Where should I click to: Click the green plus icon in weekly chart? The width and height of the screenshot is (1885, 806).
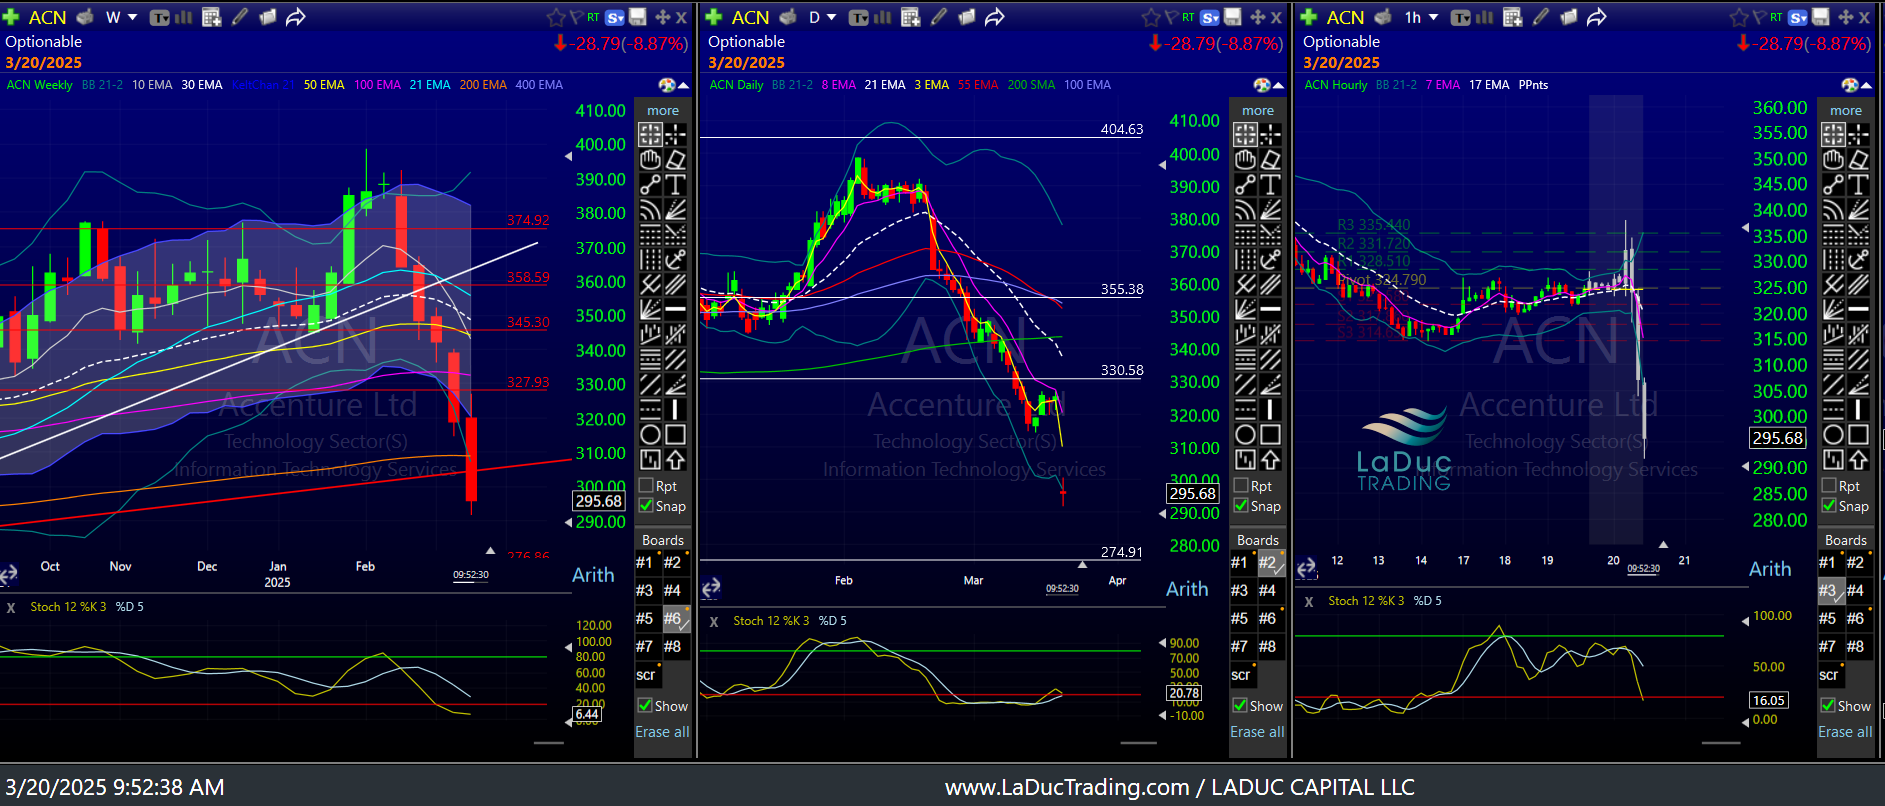click(11, 17)
